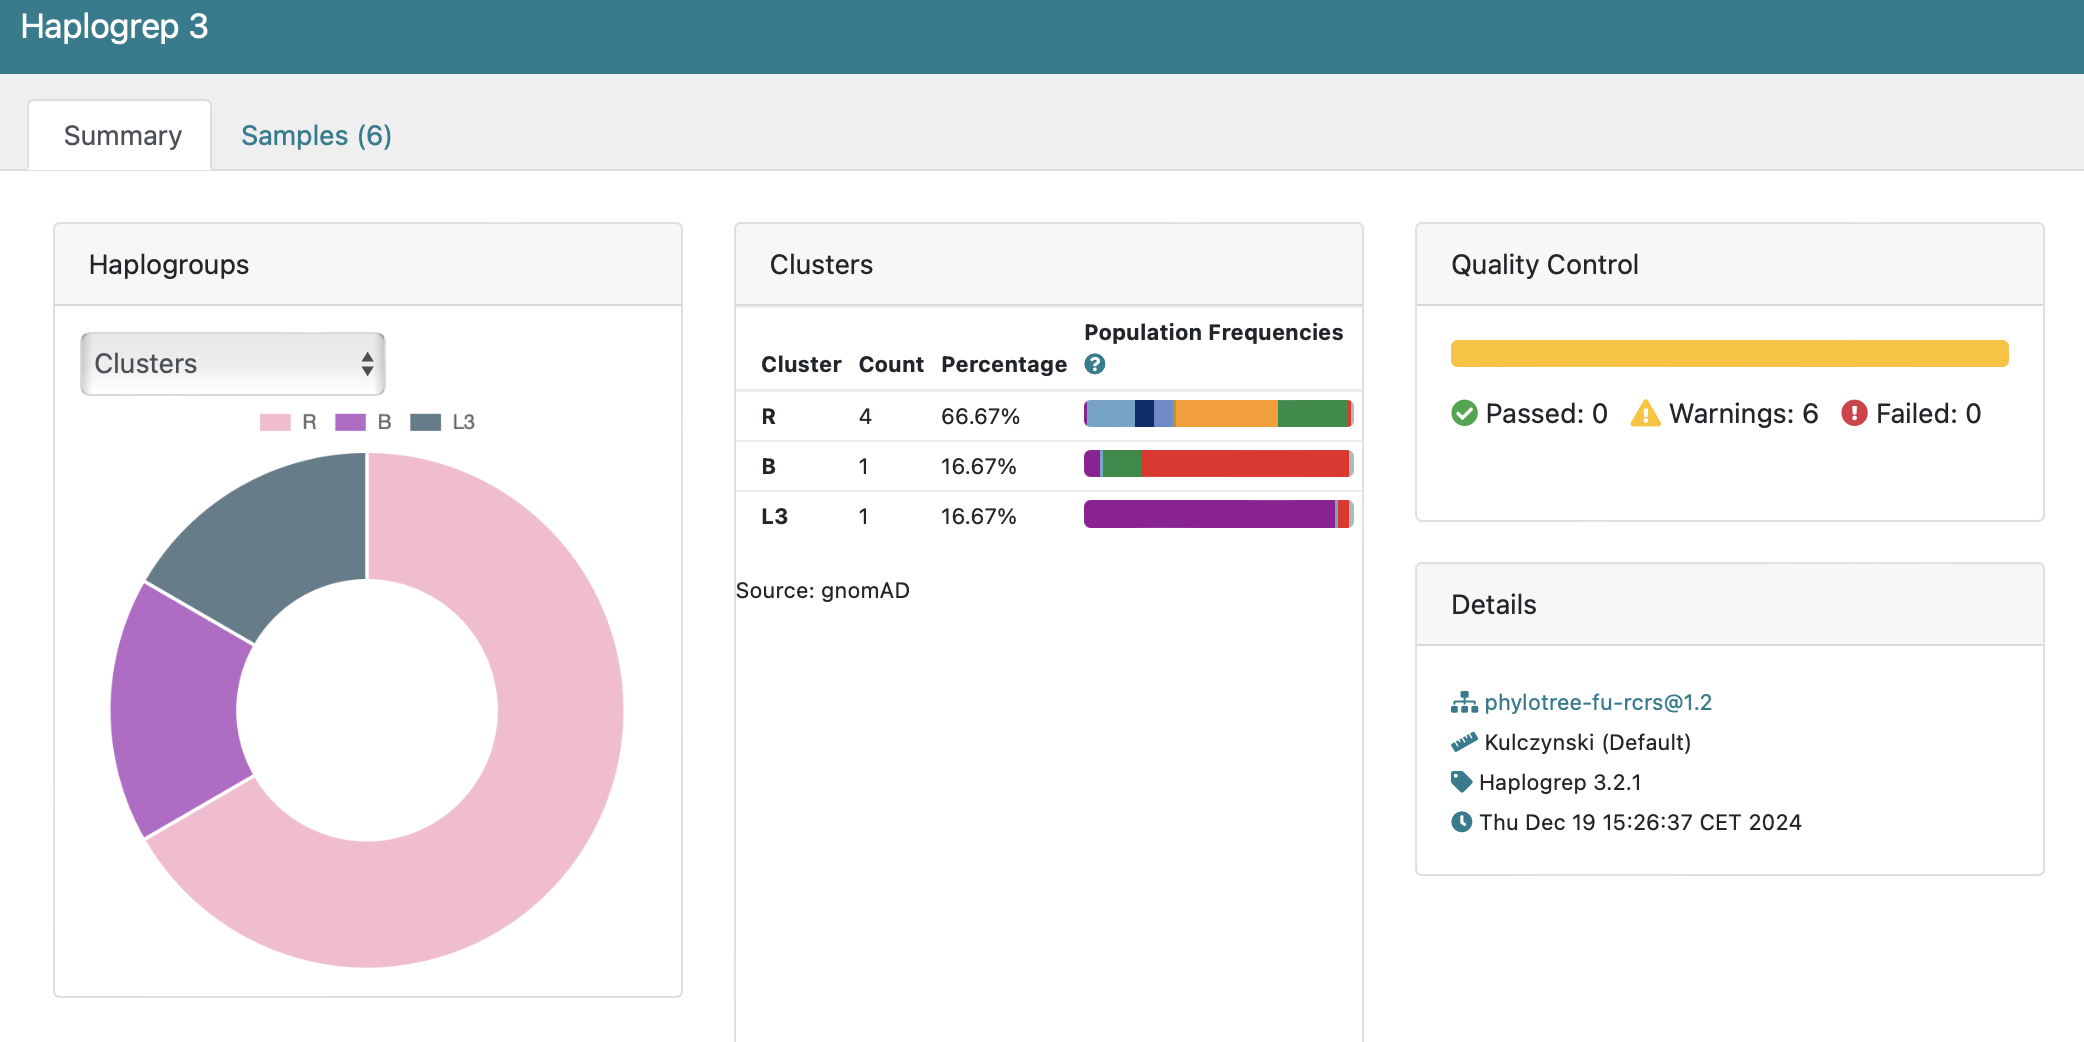Click the purple B donut chart segment

[x=175, y=710]
